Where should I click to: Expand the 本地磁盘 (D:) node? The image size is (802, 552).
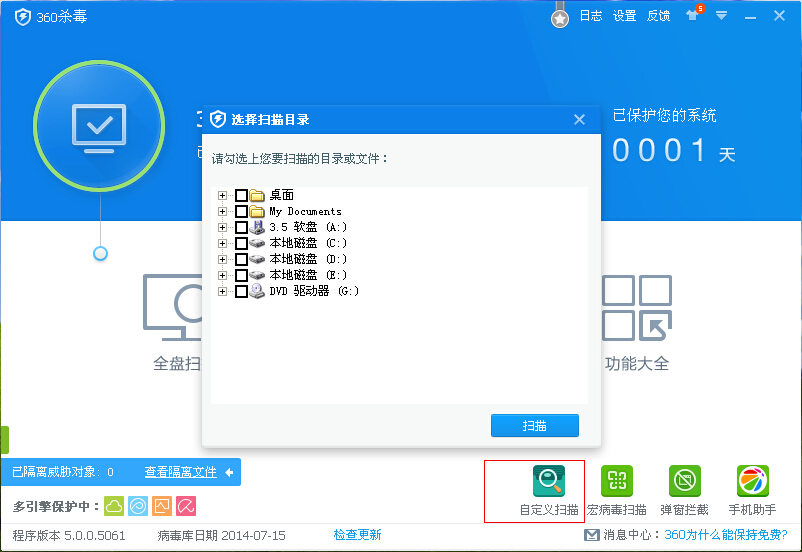coord(222,259)
